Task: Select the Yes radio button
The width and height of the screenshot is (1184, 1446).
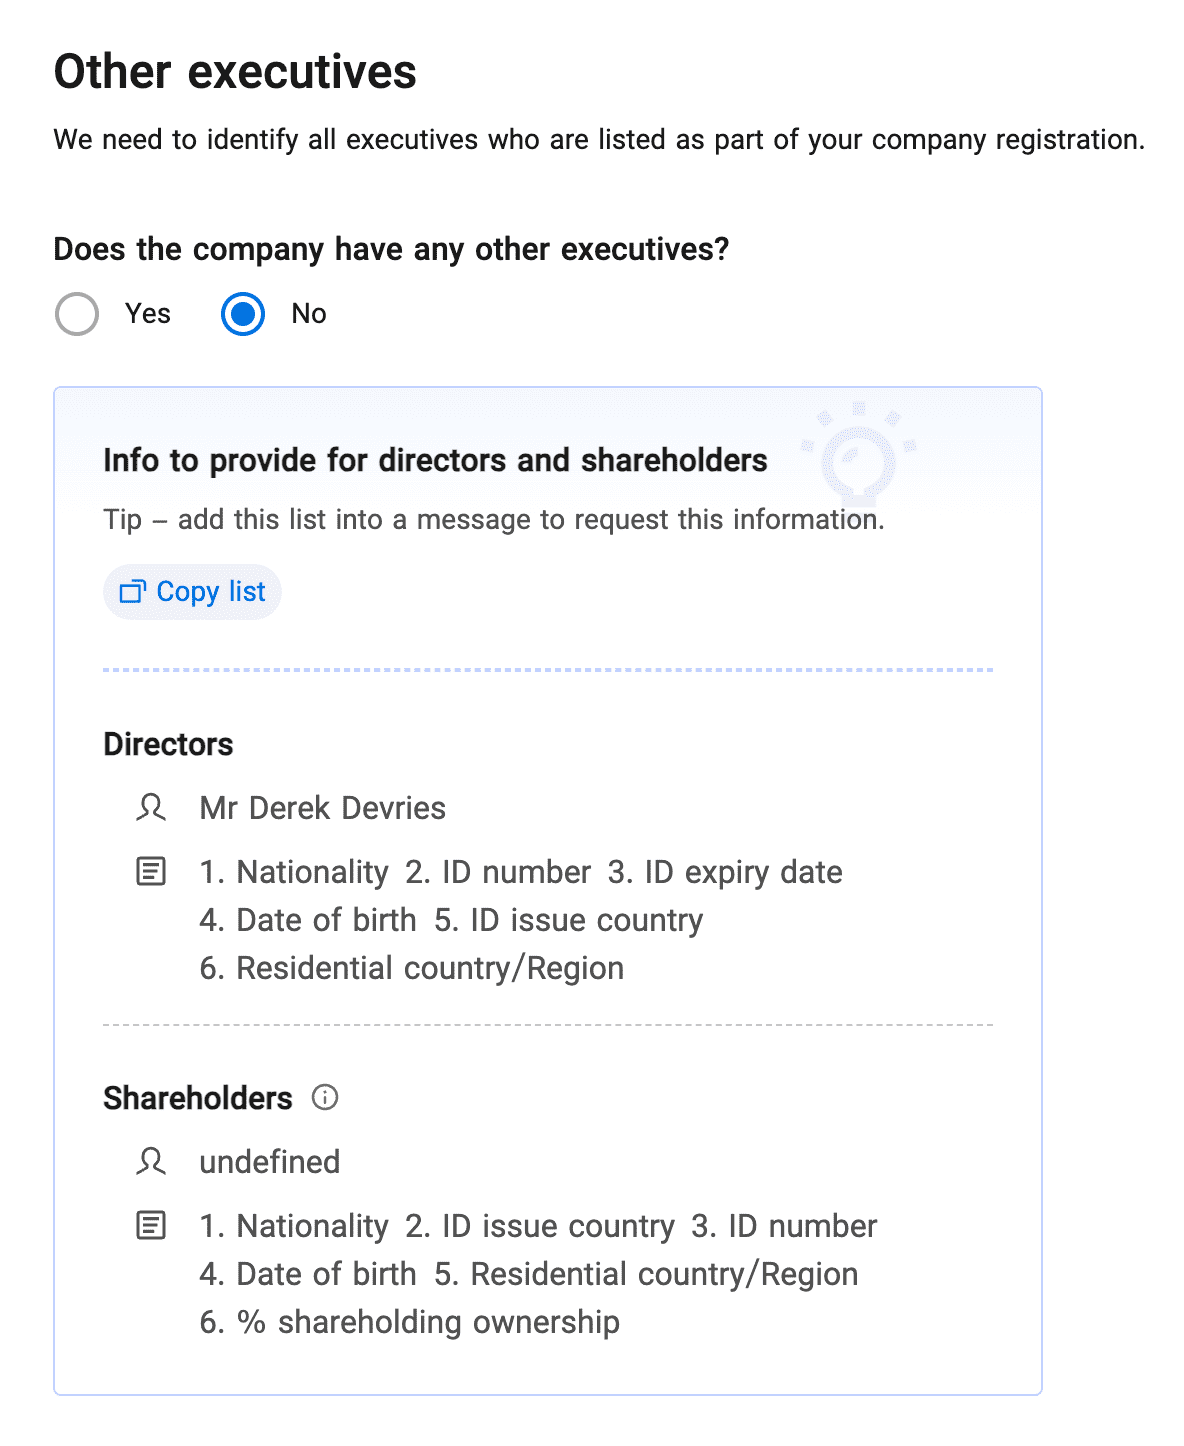Action: click(77, 314)
